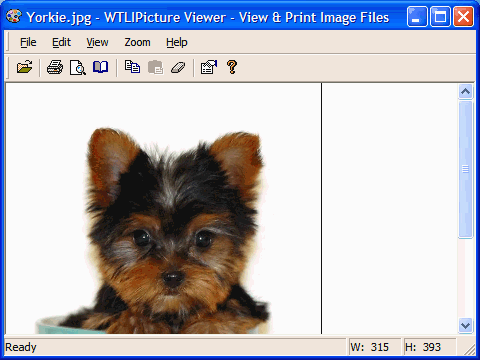Open an image file with the folder icon

(x=25, y=67)
